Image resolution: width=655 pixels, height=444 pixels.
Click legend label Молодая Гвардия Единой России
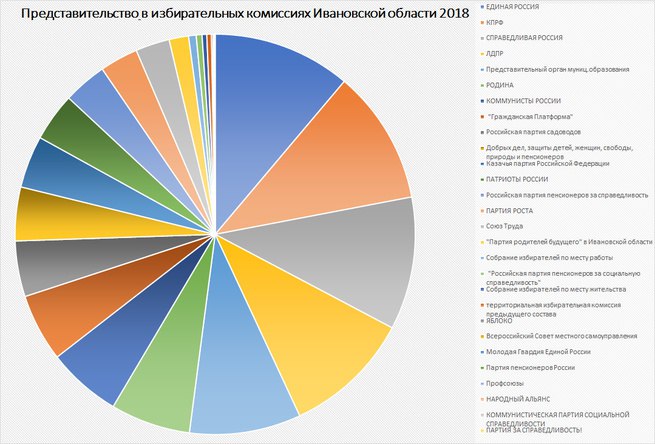click(536, 352)
